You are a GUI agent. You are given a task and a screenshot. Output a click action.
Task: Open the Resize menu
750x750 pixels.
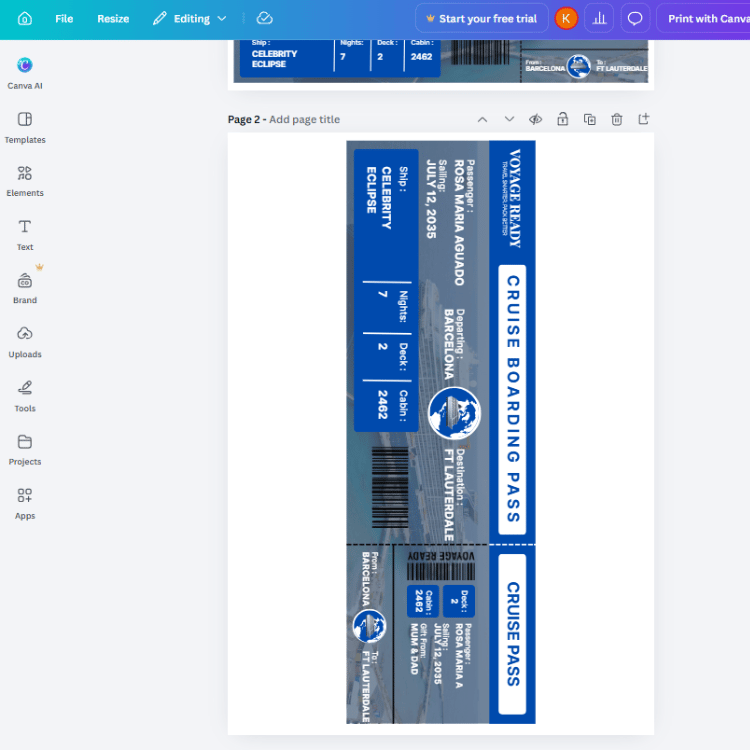click(x=113, y=19)
